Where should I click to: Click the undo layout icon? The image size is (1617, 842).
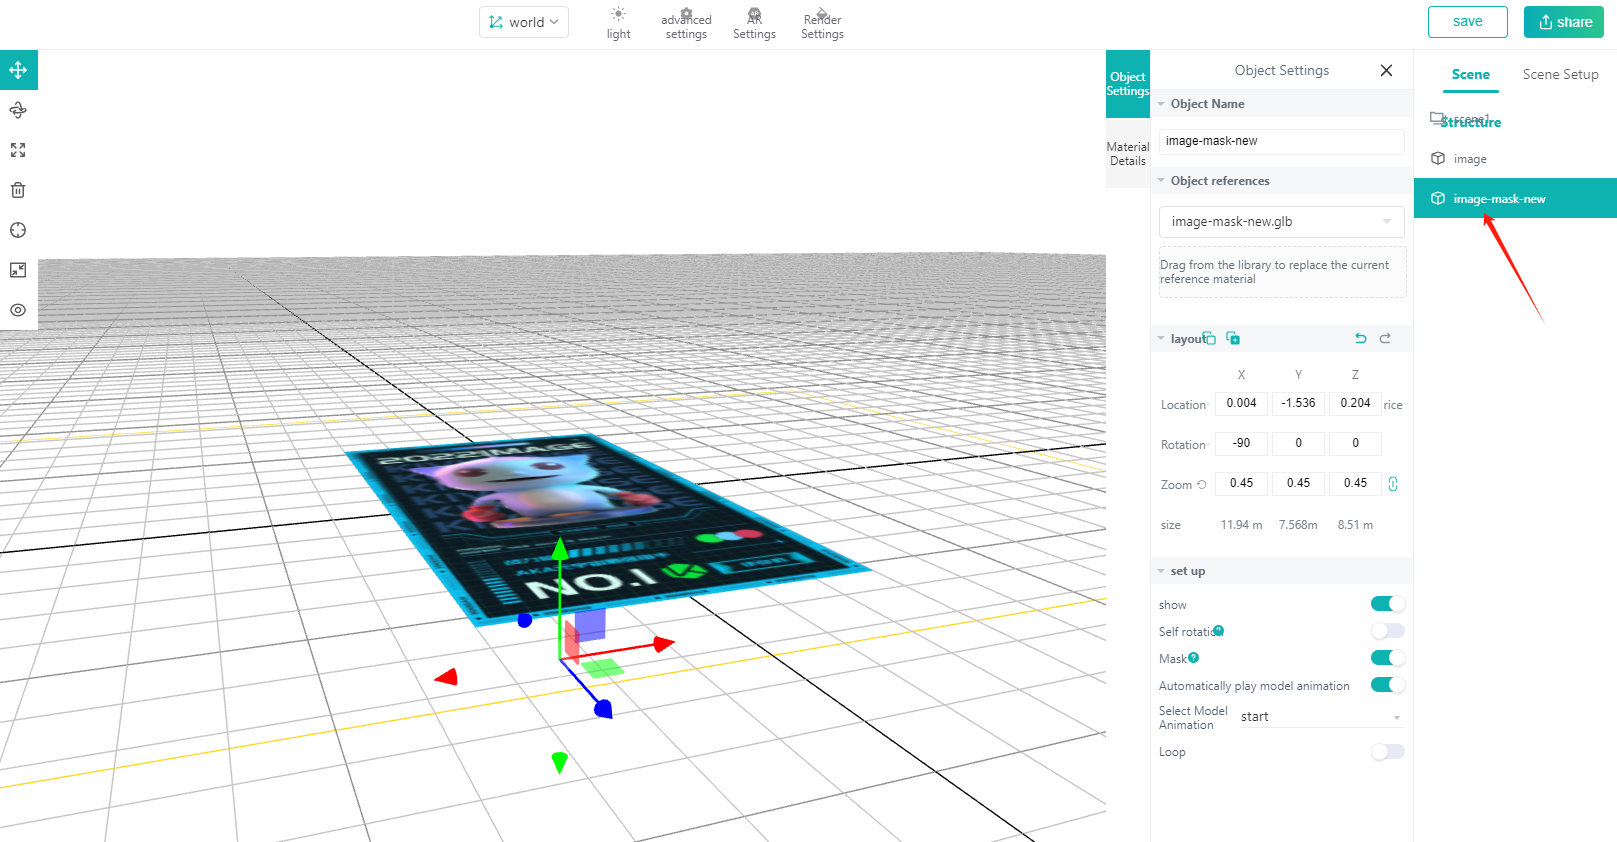[1361, 338]
